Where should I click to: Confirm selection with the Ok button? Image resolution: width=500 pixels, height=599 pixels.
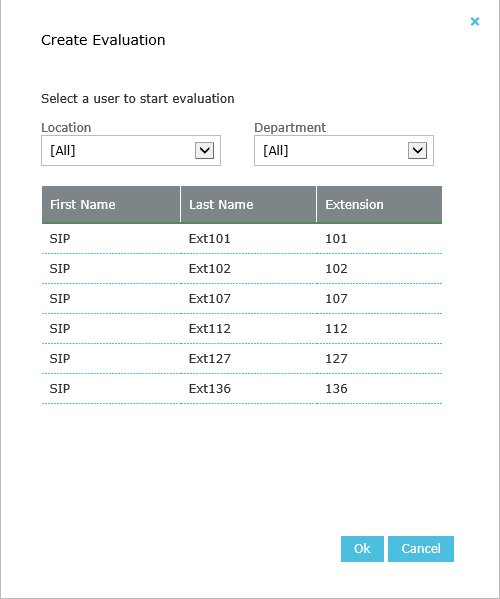362,549
